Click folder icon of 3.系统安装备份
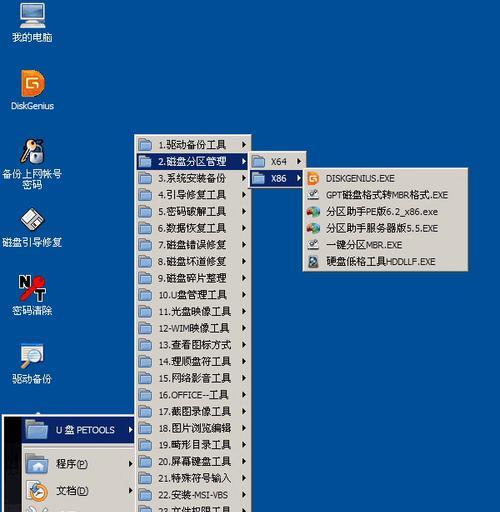This screenshot has width=500, height=512. coord(145,178)
